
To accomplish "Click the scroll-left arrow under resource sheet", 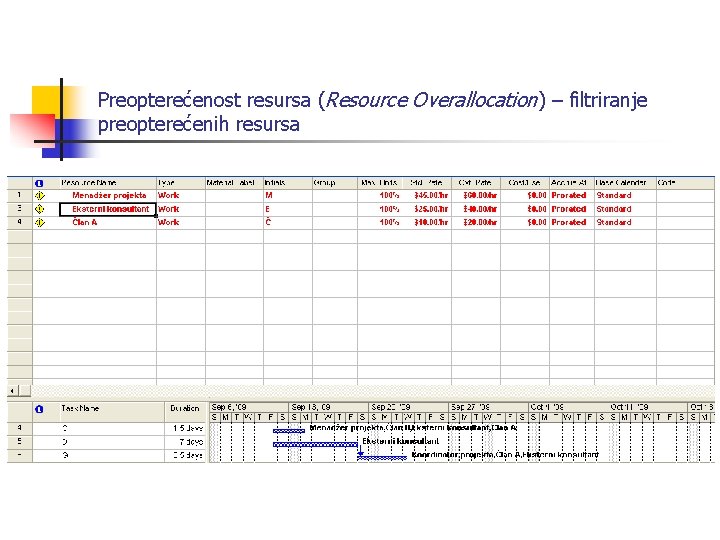I will pyautogui.click(x=12, y=391).
